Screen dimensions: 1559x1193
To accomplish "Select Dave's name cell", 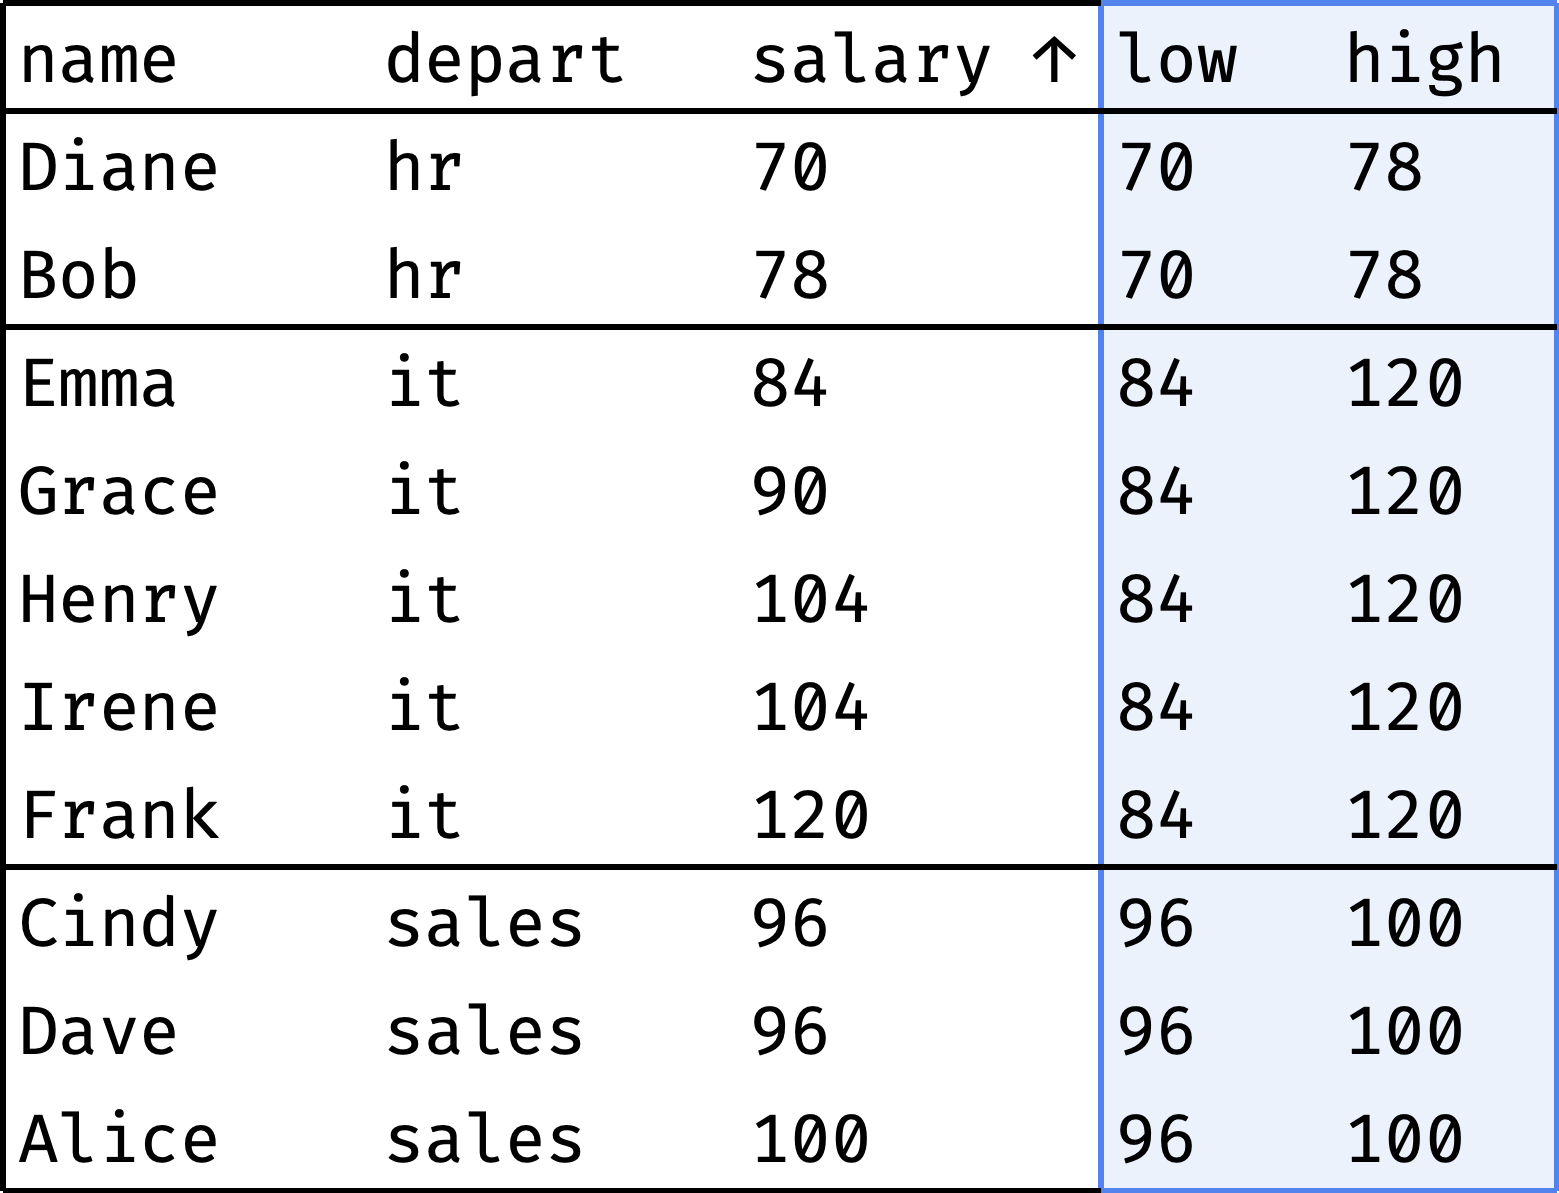I will [x=98, y=1031].
